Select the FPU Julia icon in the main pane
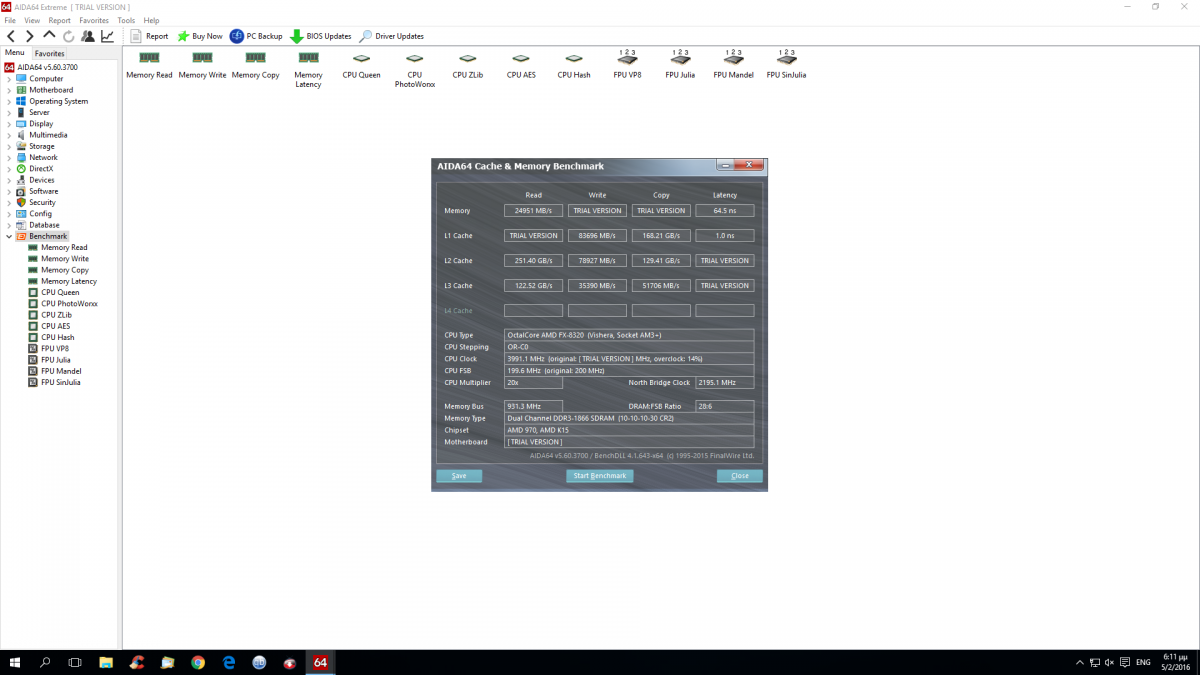 680,63
